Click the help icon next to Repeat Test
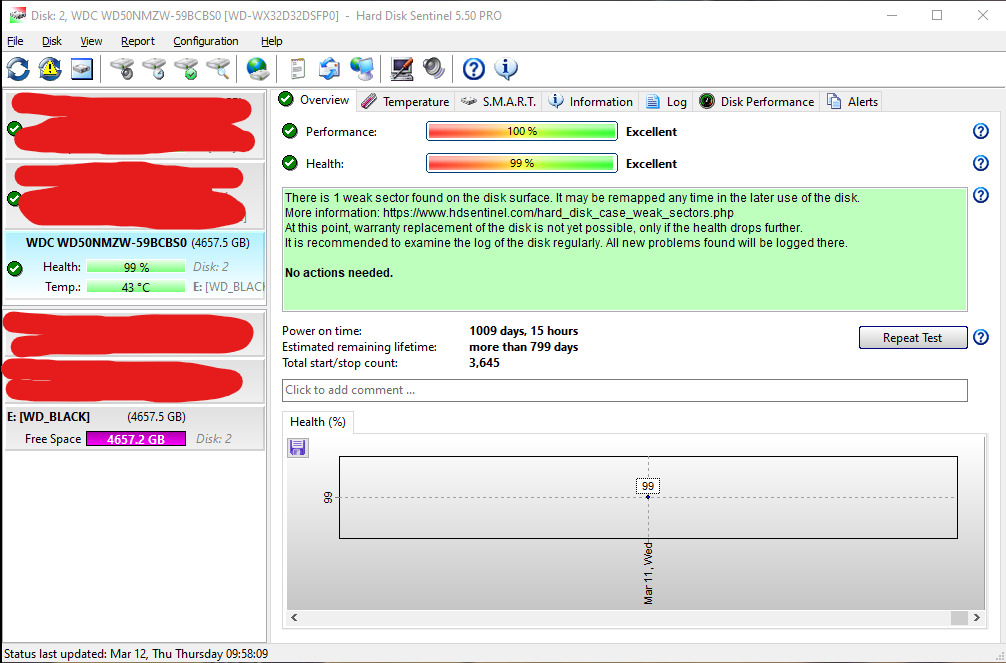 coord(980,337)
